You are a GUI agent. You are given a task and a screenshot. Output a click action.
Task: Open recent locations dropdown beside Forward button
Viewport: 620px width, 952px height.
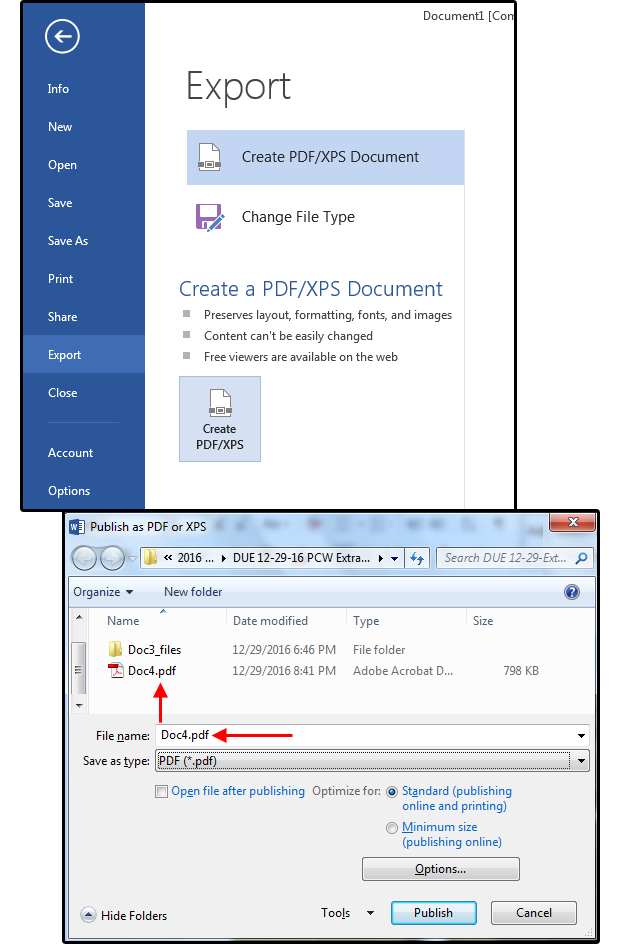click(x=132, y=559)
